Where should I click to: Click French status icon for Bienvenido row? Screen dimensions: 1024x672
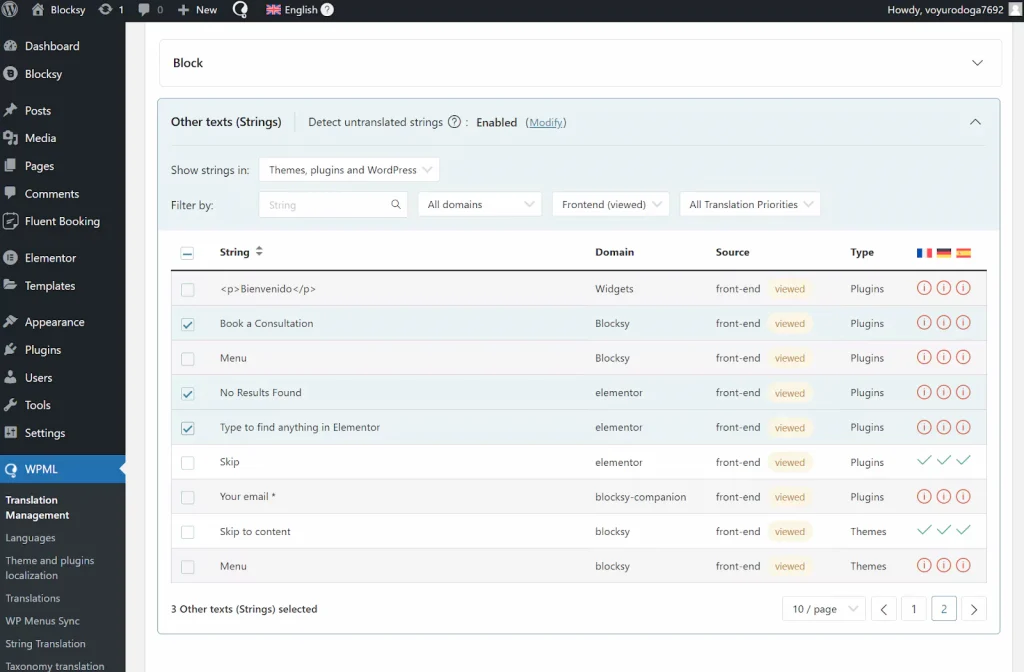(924, 288)
